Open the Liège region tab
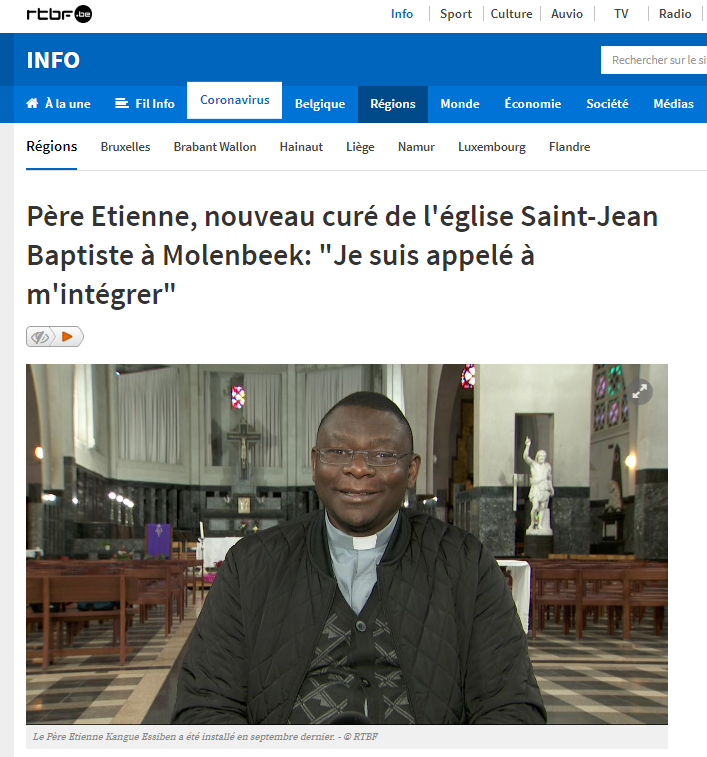Viewport: 707px width, 757px height. tap(360, 147)
